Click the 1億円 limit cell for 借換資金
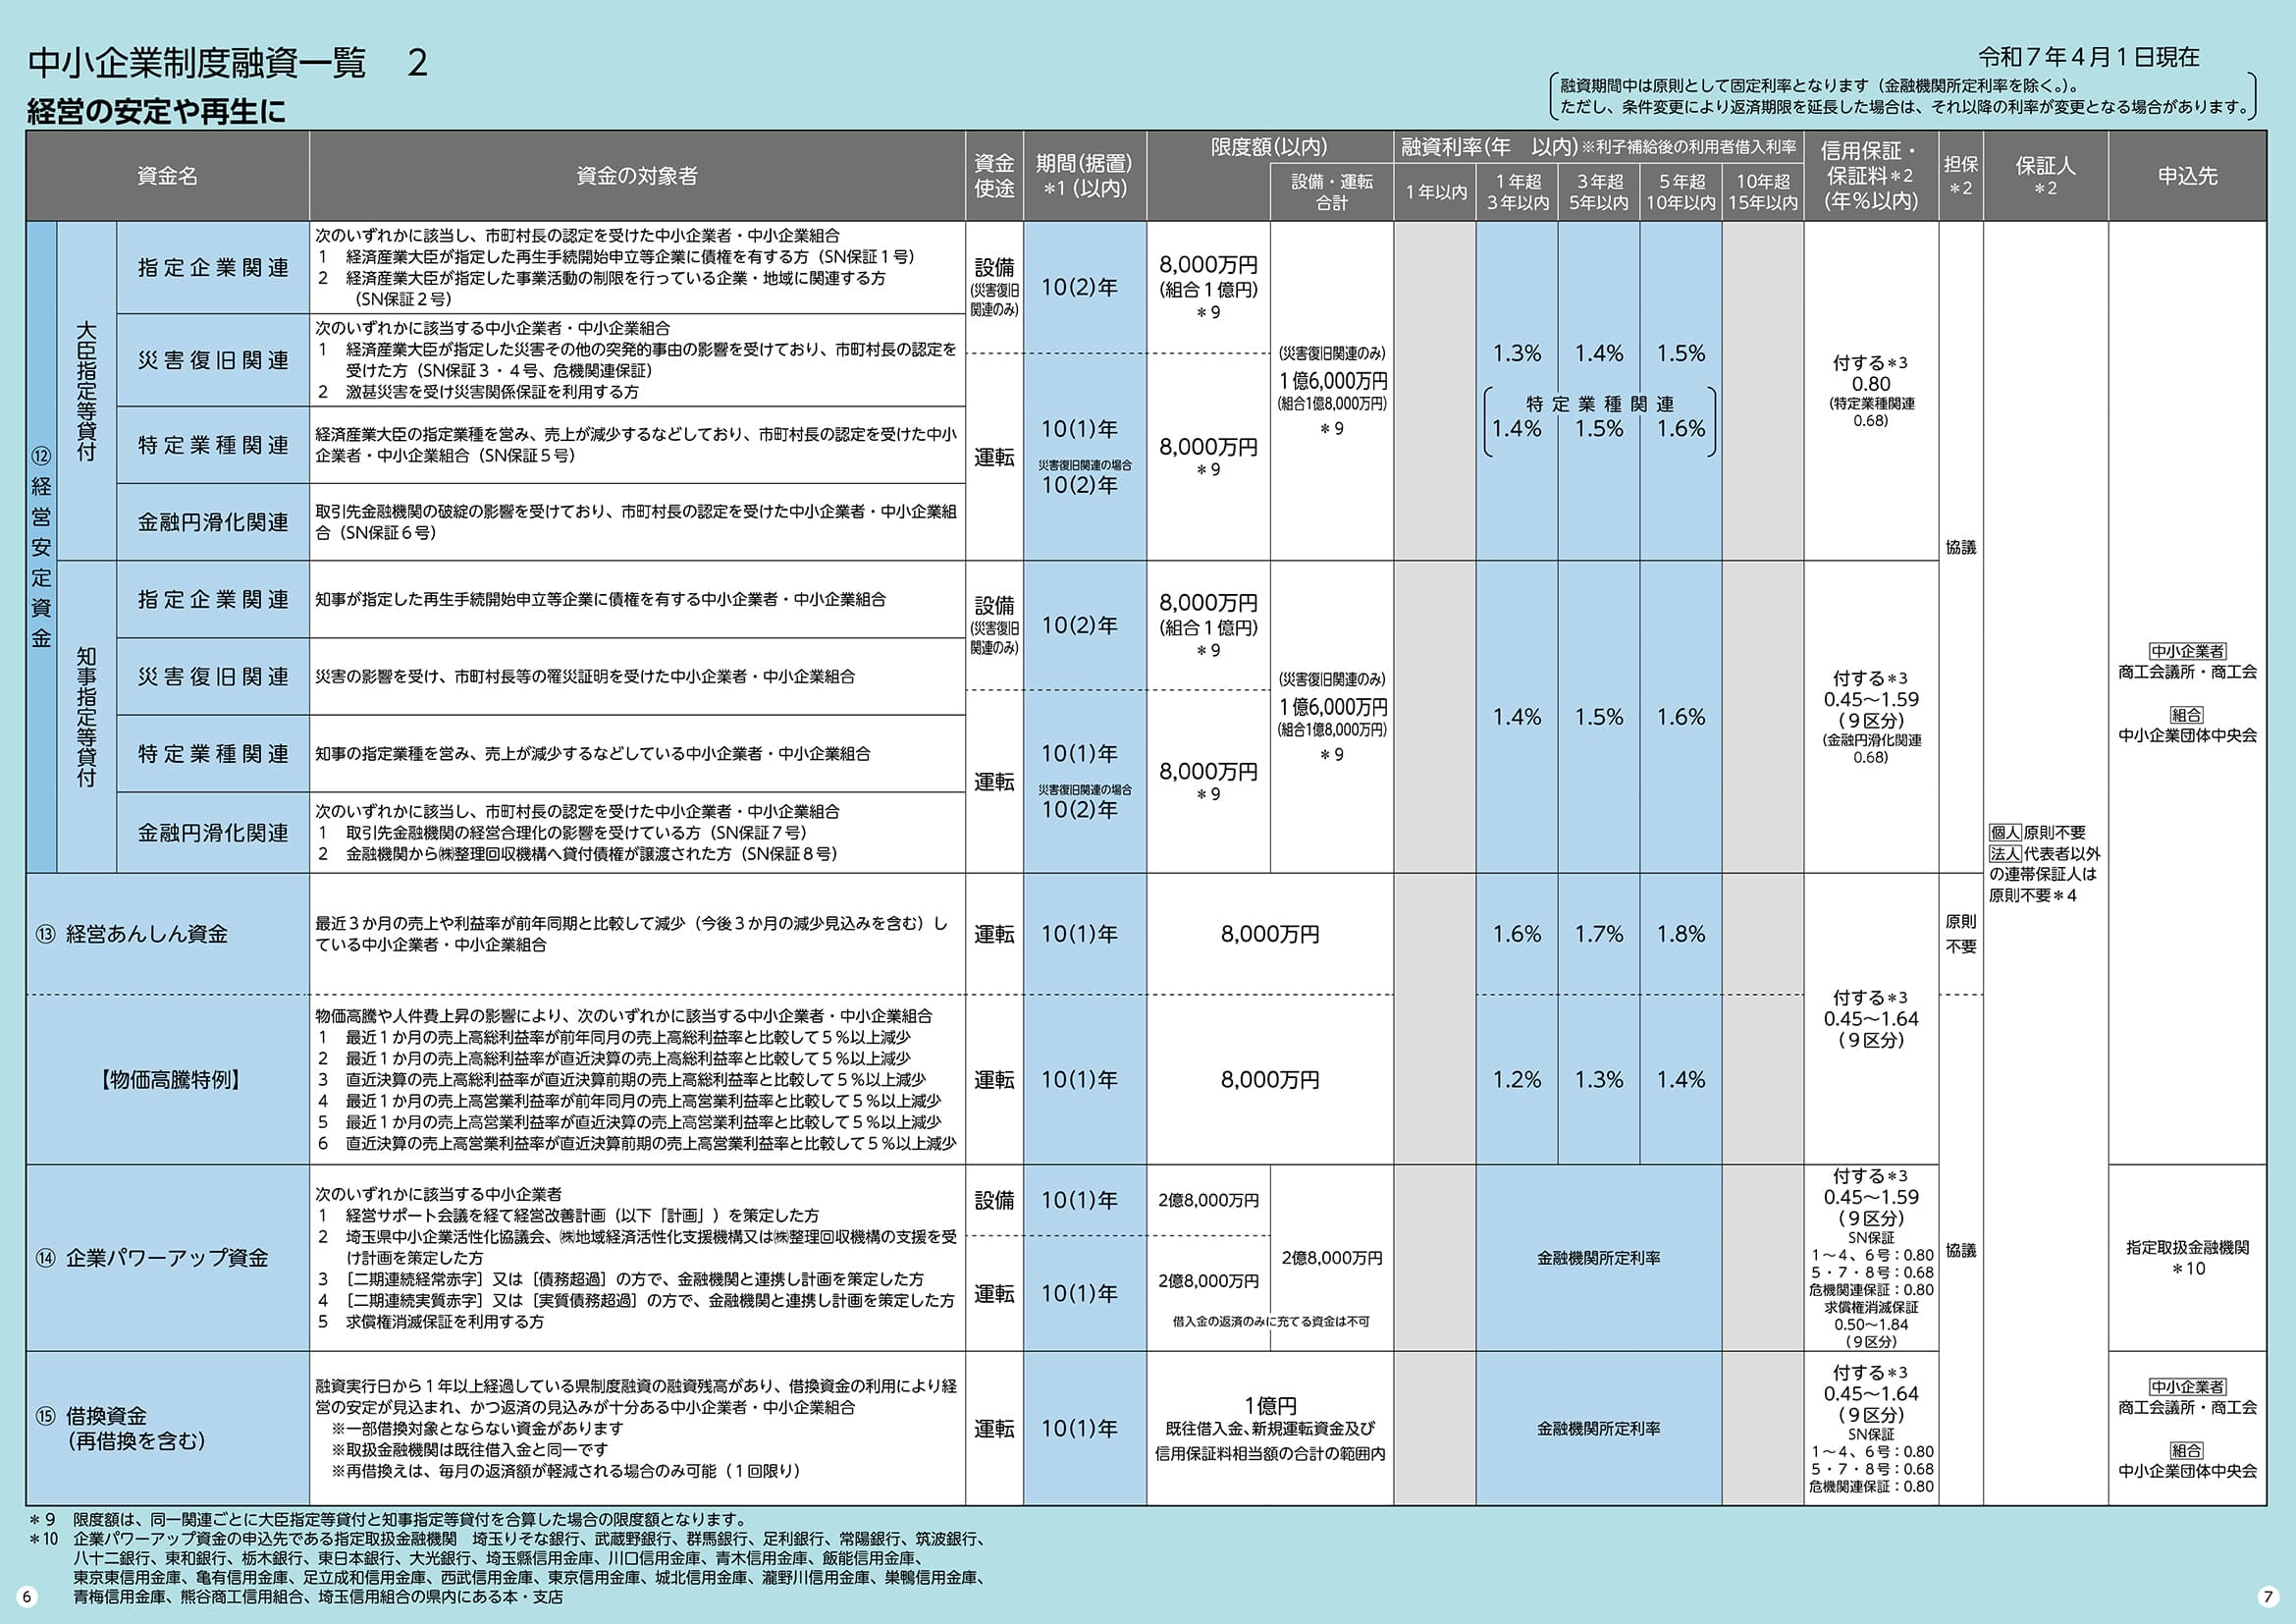Image resolution: width=2296 pixels, height=1624 pixels. 1270,1406
